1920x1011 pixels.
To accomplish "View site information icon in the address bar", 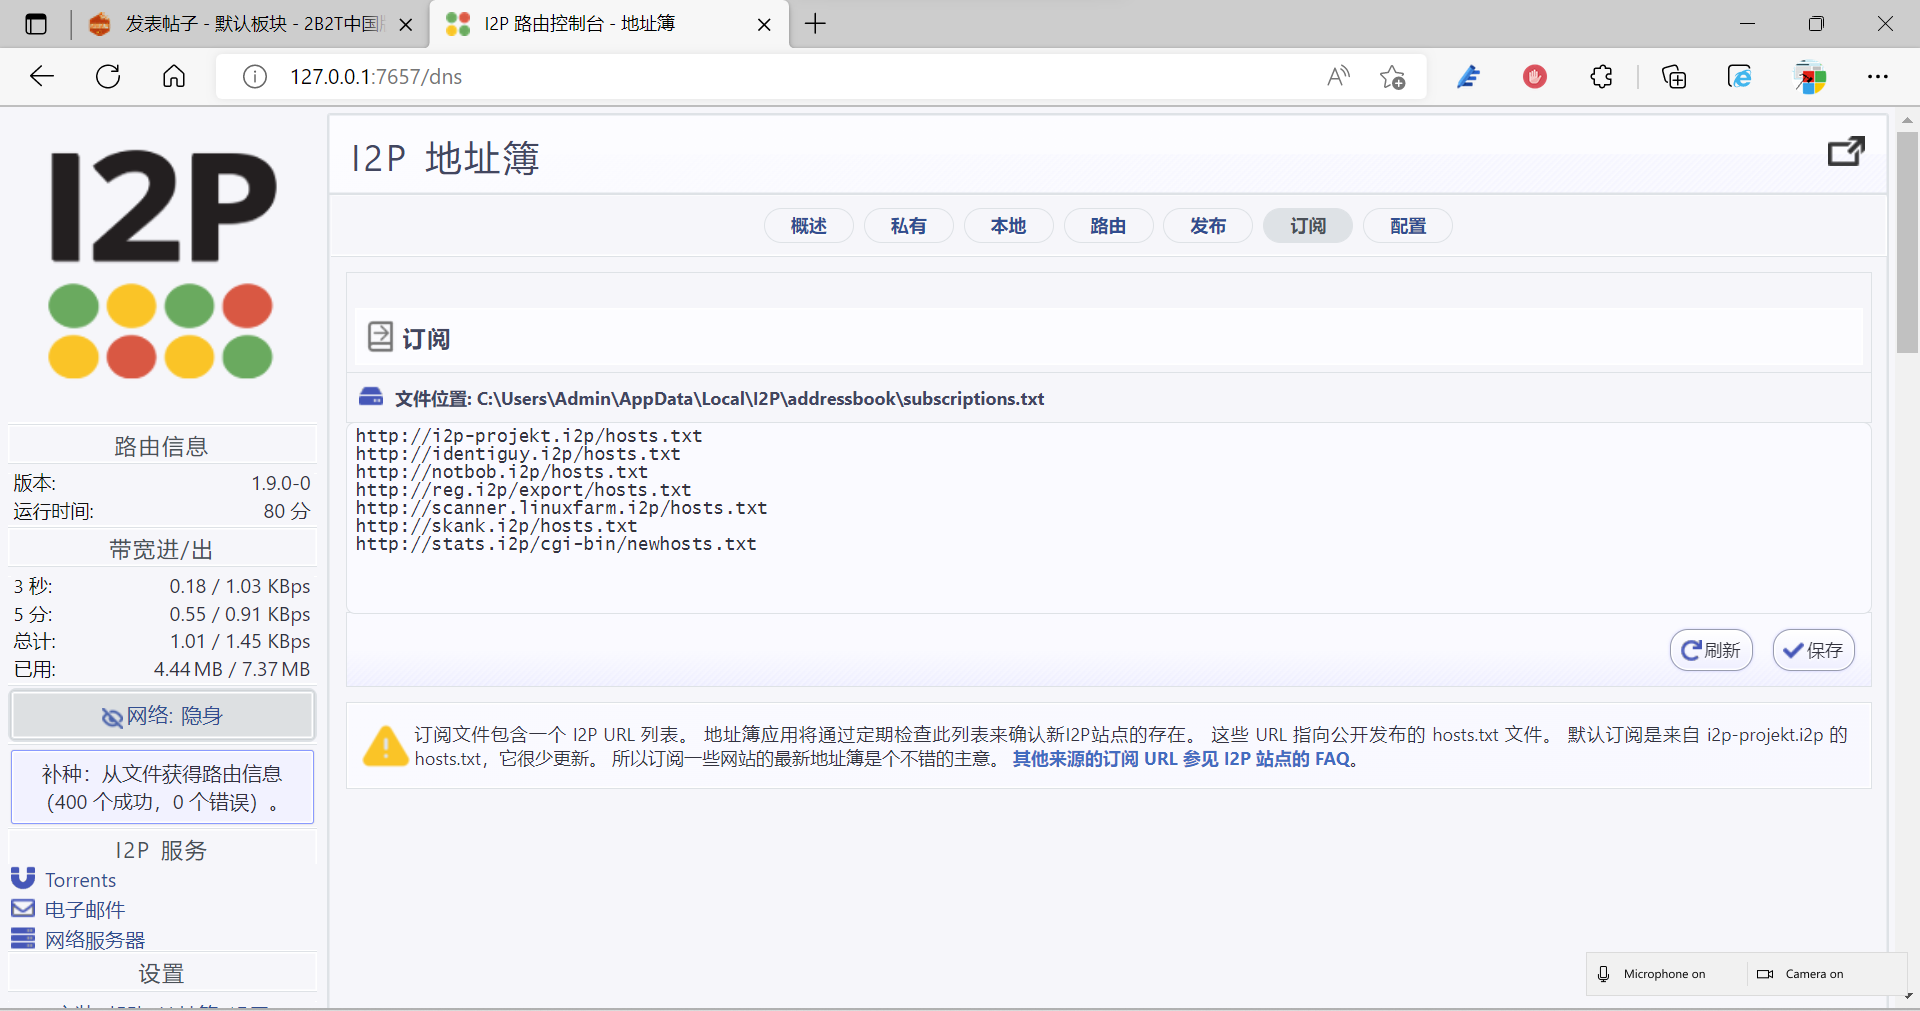I will tap(255, 77).
